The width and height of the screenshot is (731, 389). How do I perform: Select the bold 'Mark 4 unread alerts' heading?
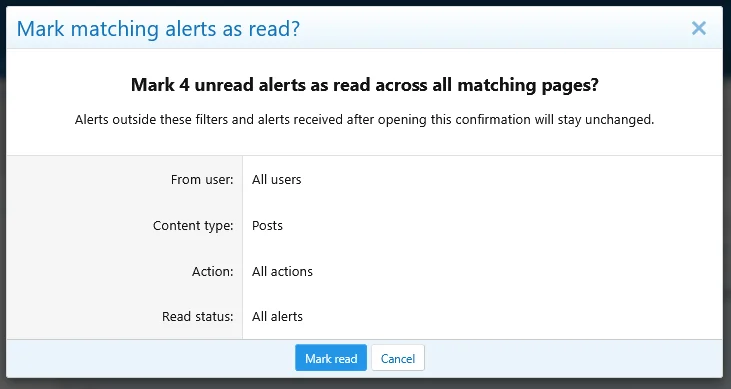[x=365, y=85]
